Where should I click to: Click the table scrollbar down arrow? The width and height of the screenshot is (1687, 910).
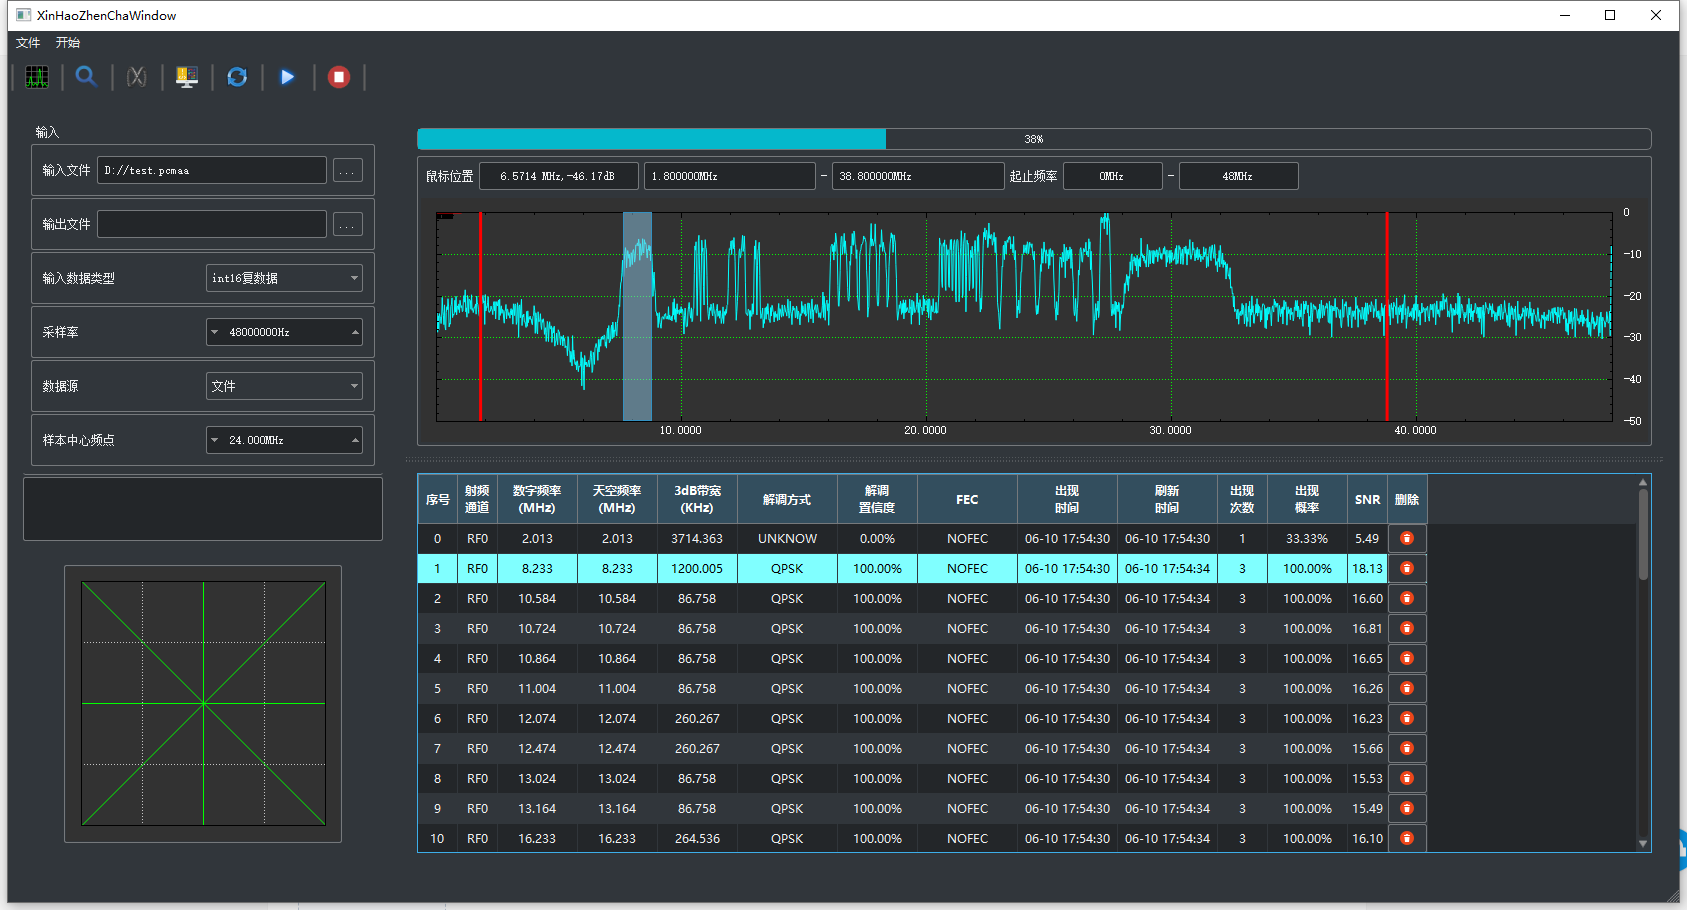[1643, 844]
